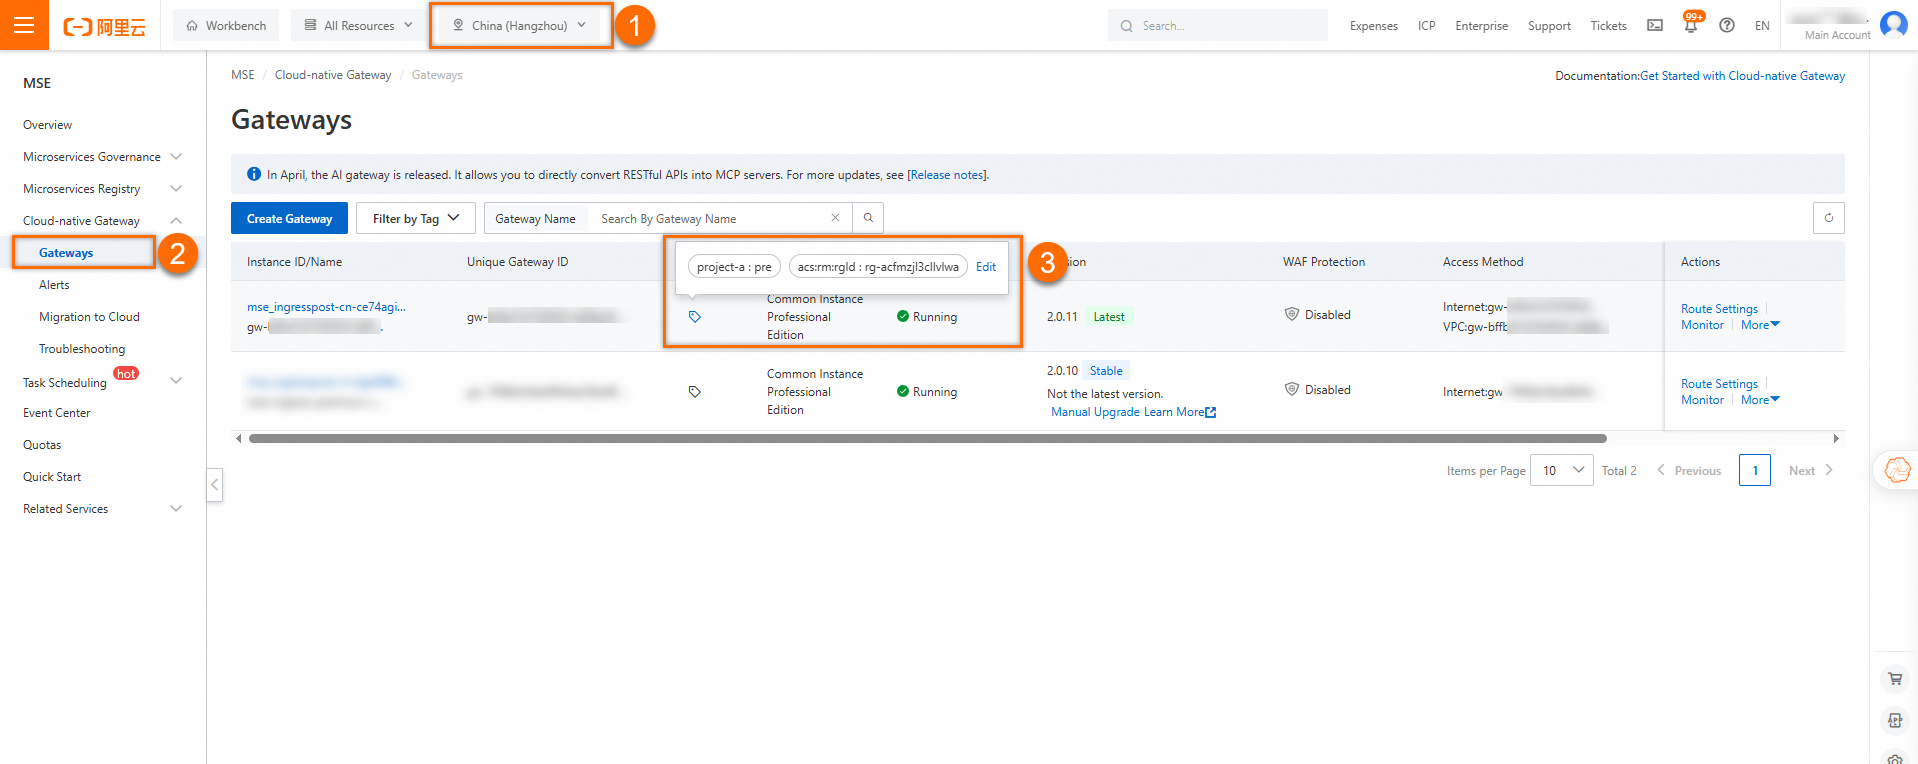This screenshot has width=1918, height=764.
Task: Click MSE breadcrumb link
Action: tap(243, 75)
